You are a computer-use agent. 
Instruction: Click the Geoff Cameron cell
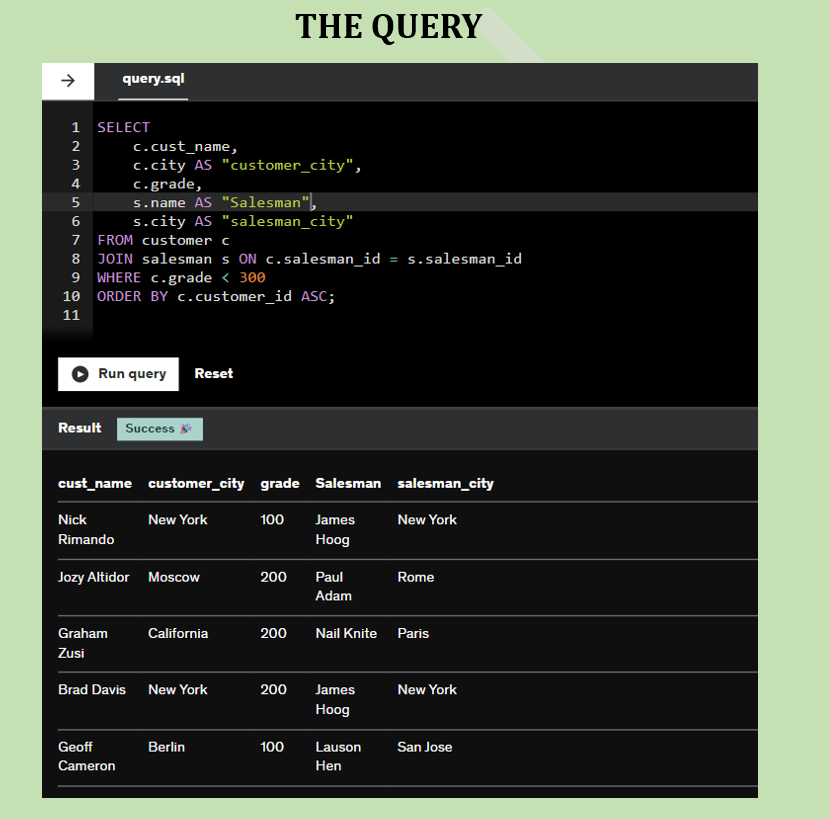[x=86, y=757]
